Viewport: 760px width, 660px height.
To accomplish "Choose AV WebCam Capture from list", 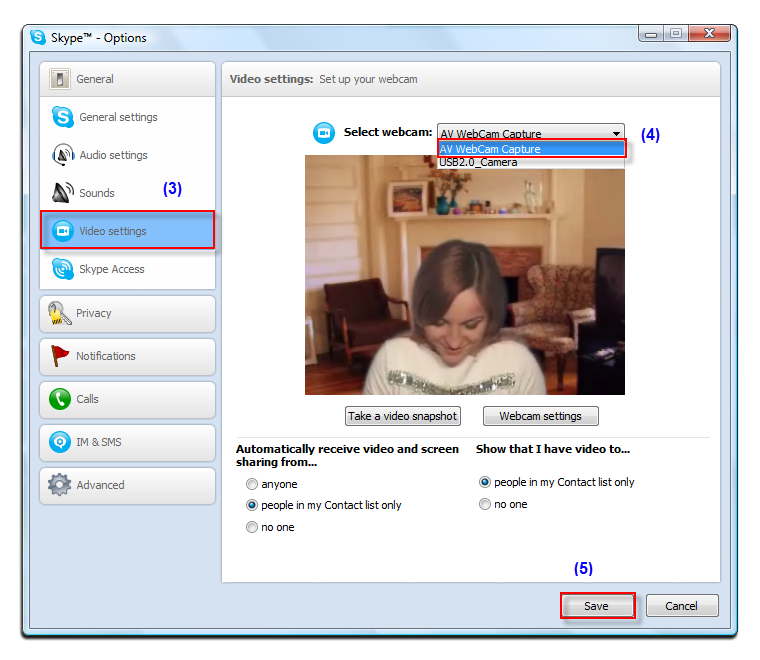I will pos(531,149).
